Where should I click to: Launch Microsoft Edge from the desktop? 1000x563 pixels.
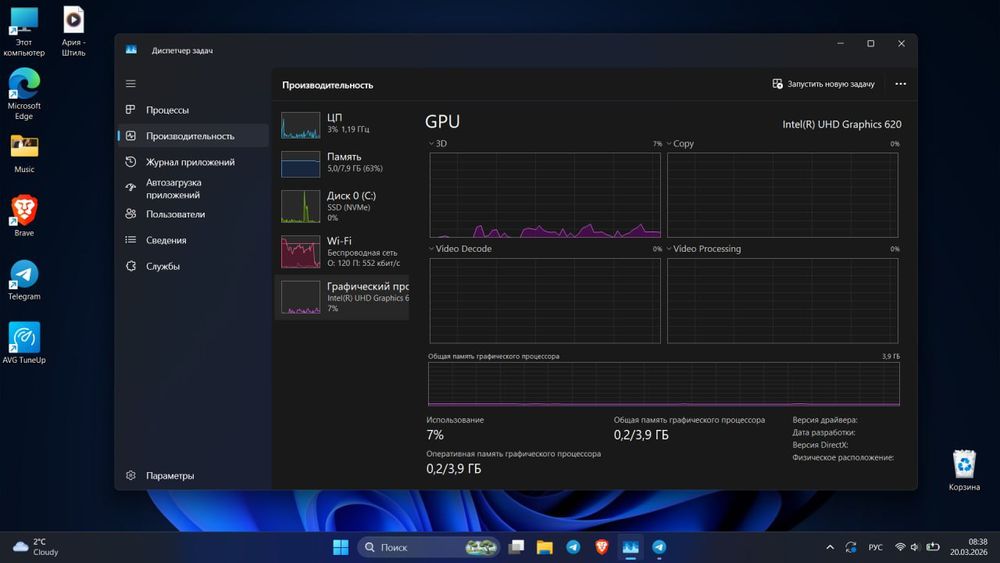(24, 94)
